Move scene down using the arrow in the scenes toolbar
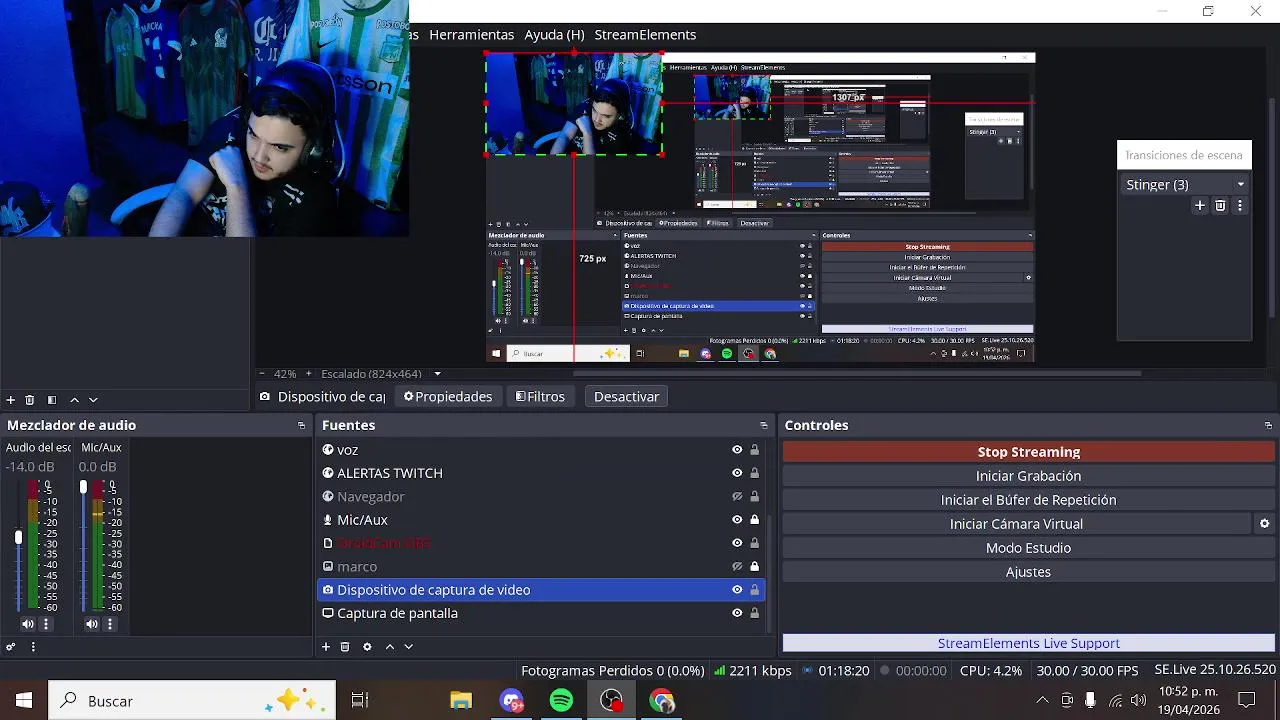This screenshot has height=720, width=1280. tap(93, 400)
